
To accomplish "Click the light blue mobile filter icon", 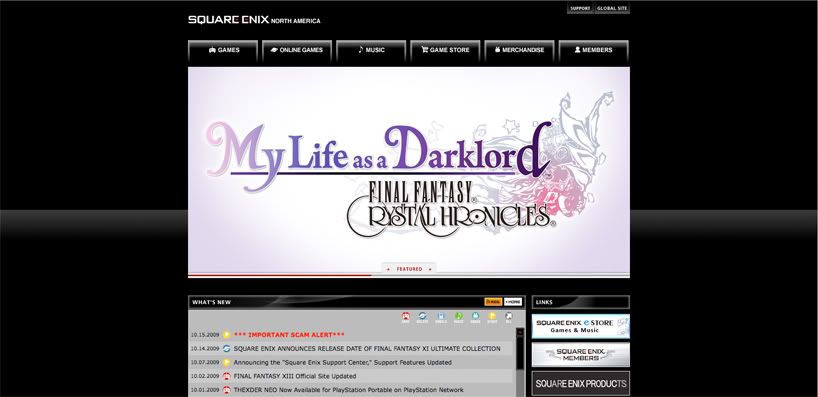I will coord(441,317).
